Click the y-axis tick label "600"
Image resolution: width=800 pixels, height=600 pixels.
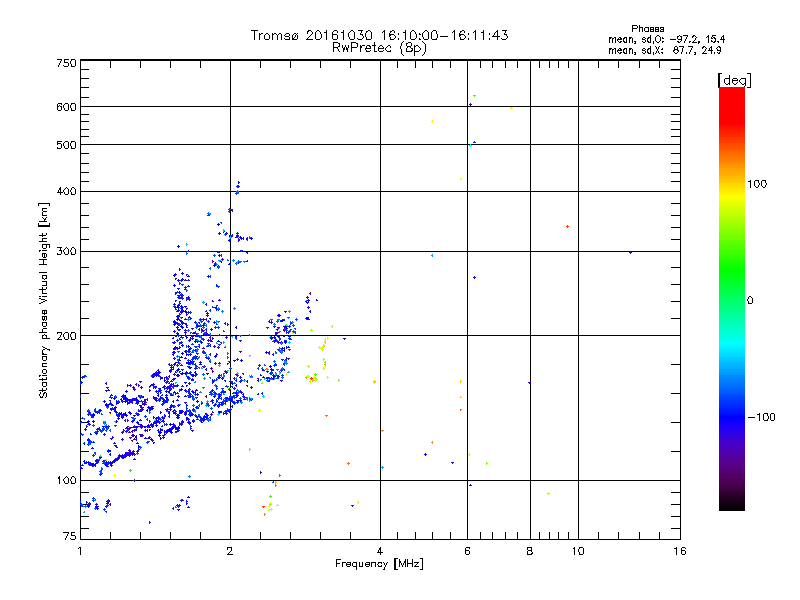(x=66, y=107)
